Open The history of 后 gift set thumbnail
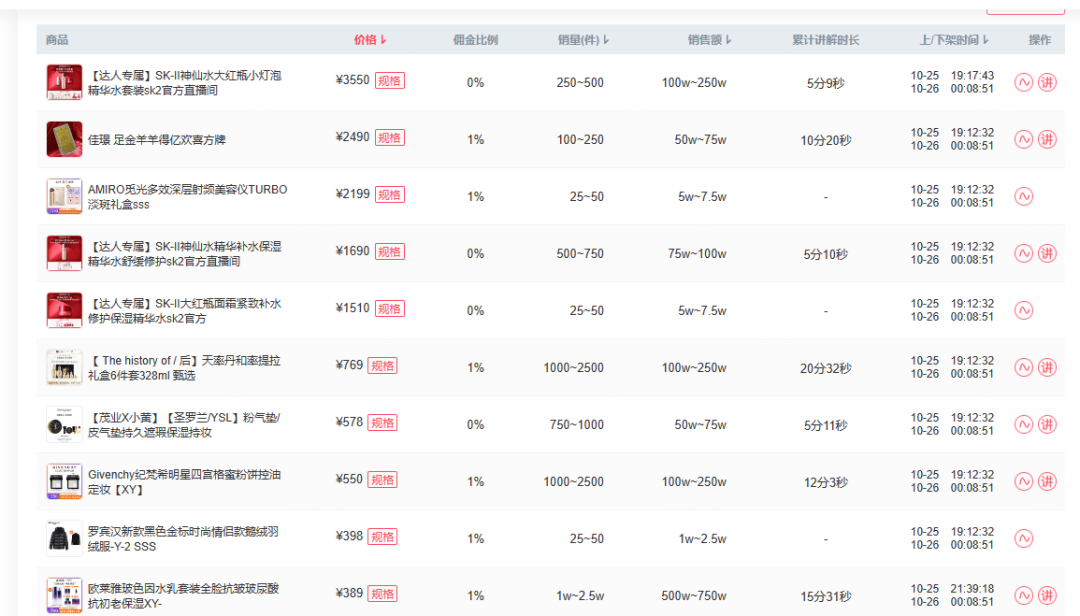 click(x=64, y=367)
